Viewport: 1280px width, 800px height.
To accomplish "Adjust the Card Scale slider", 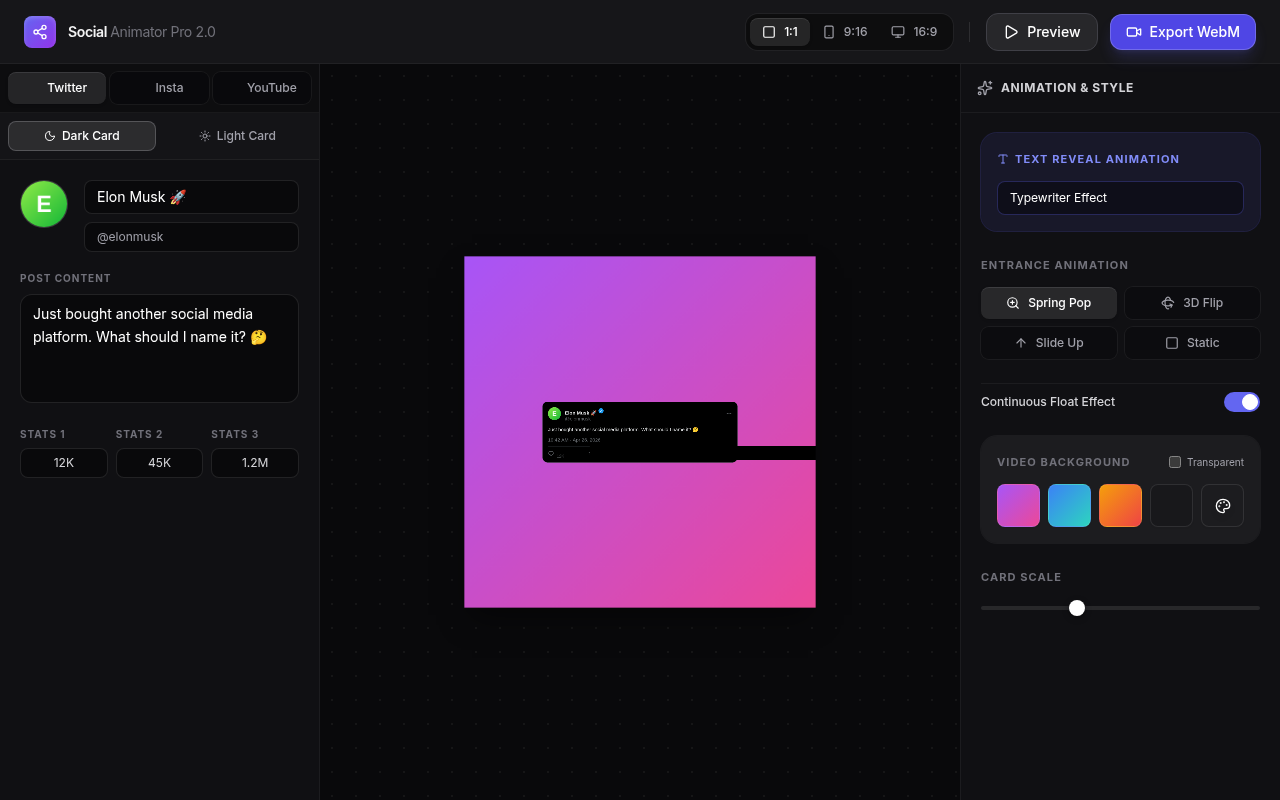I will click(1076, 607).
